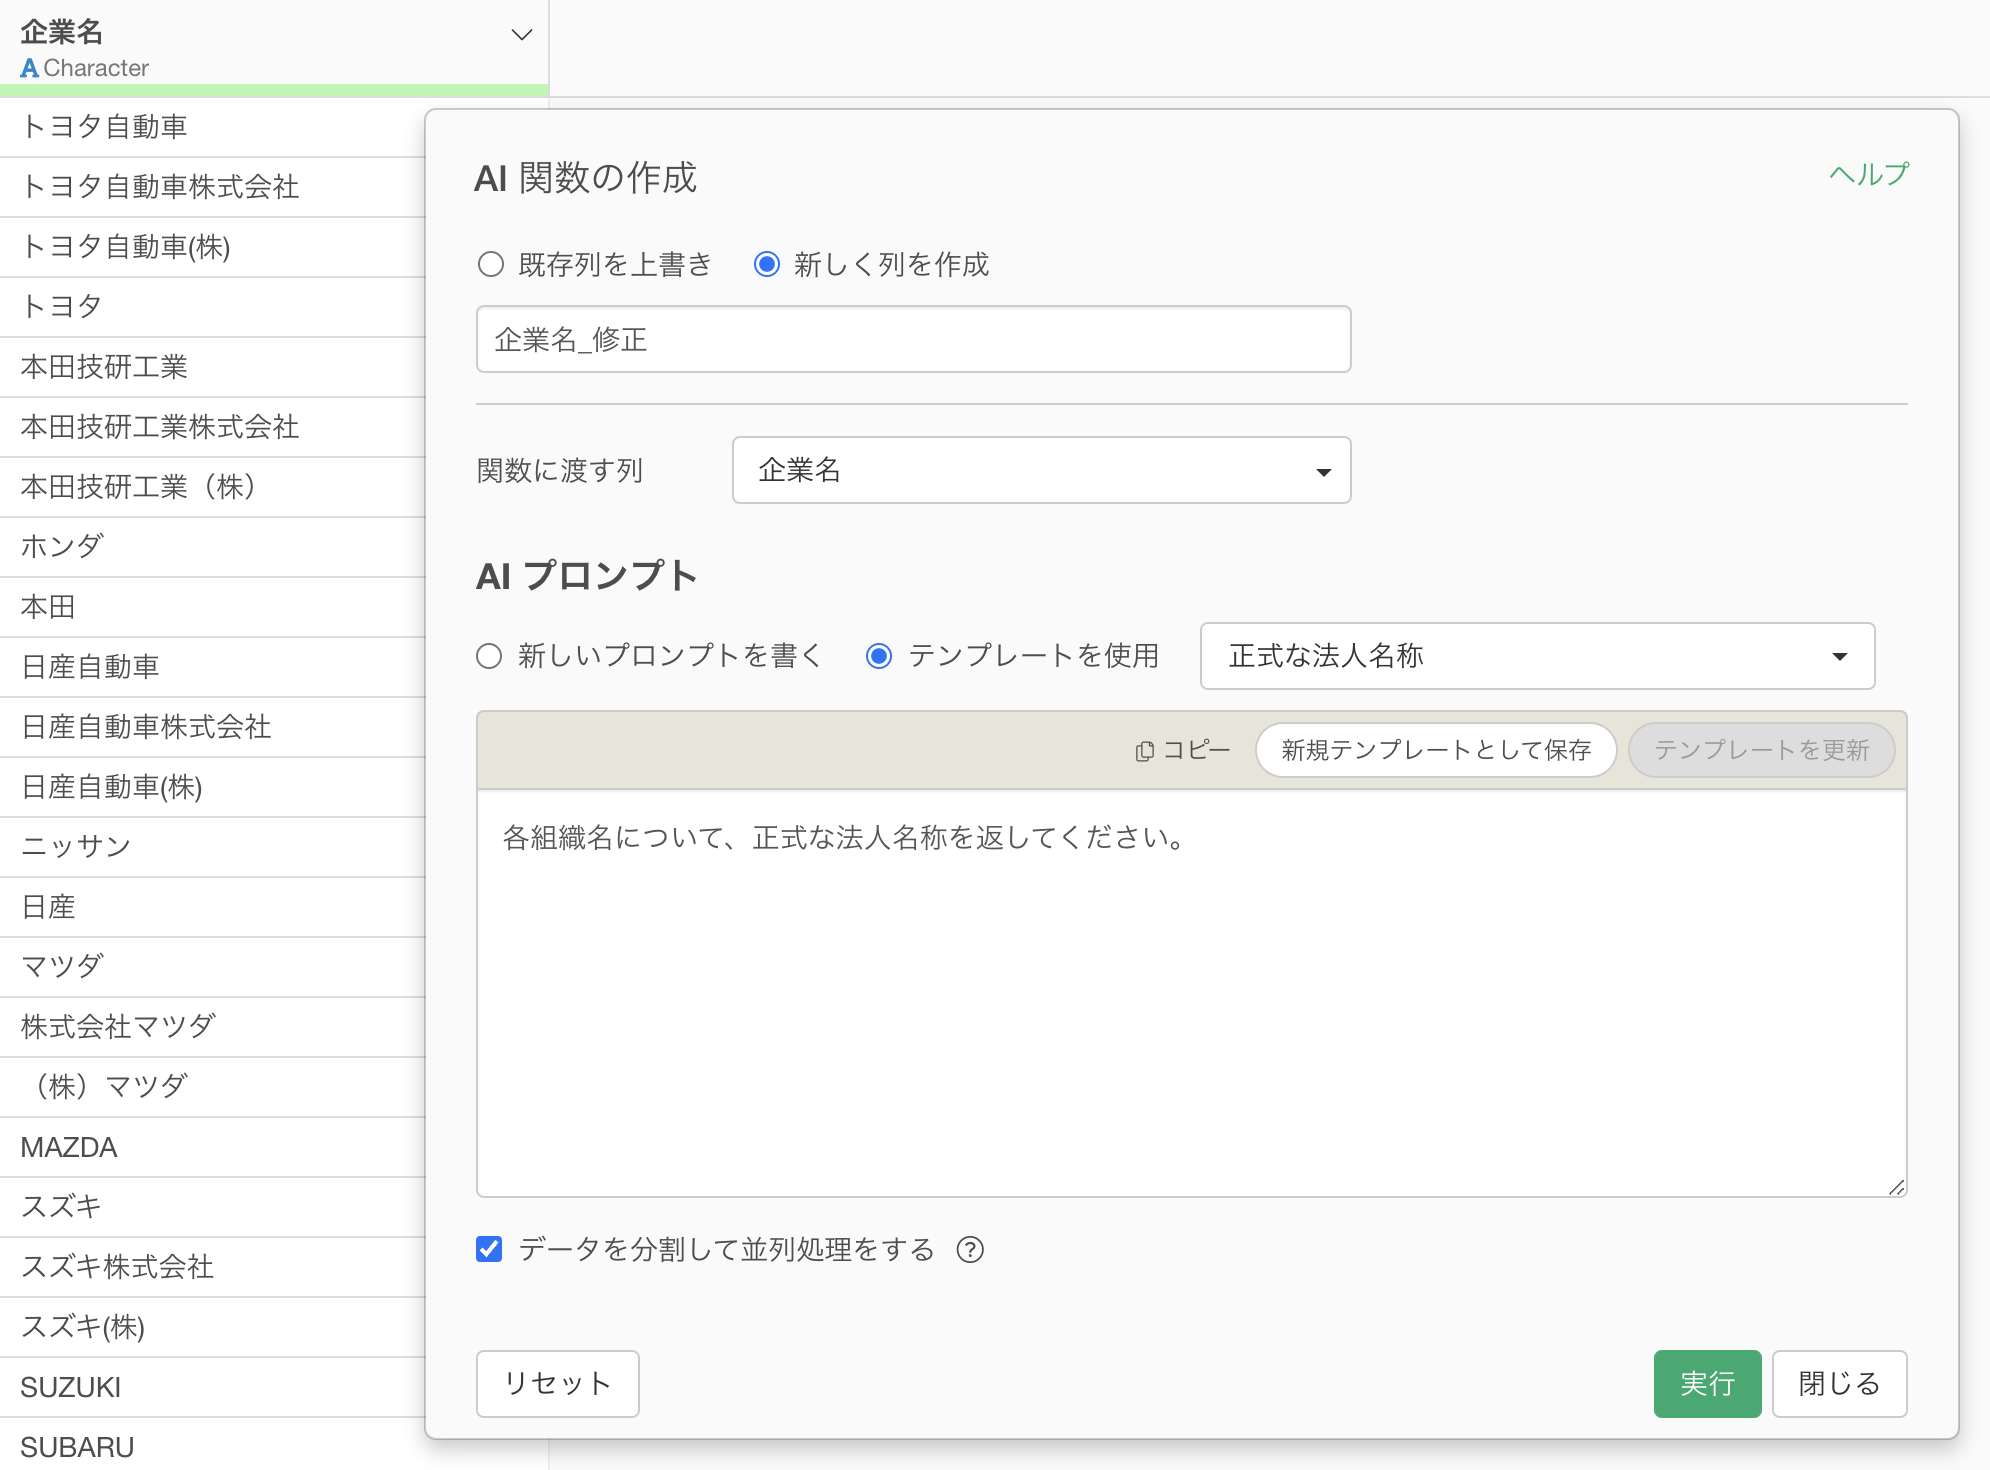Open the 関数に渡す列 dropdown
Viewport: 1990px width, 1470px height.
[1041, 470]
